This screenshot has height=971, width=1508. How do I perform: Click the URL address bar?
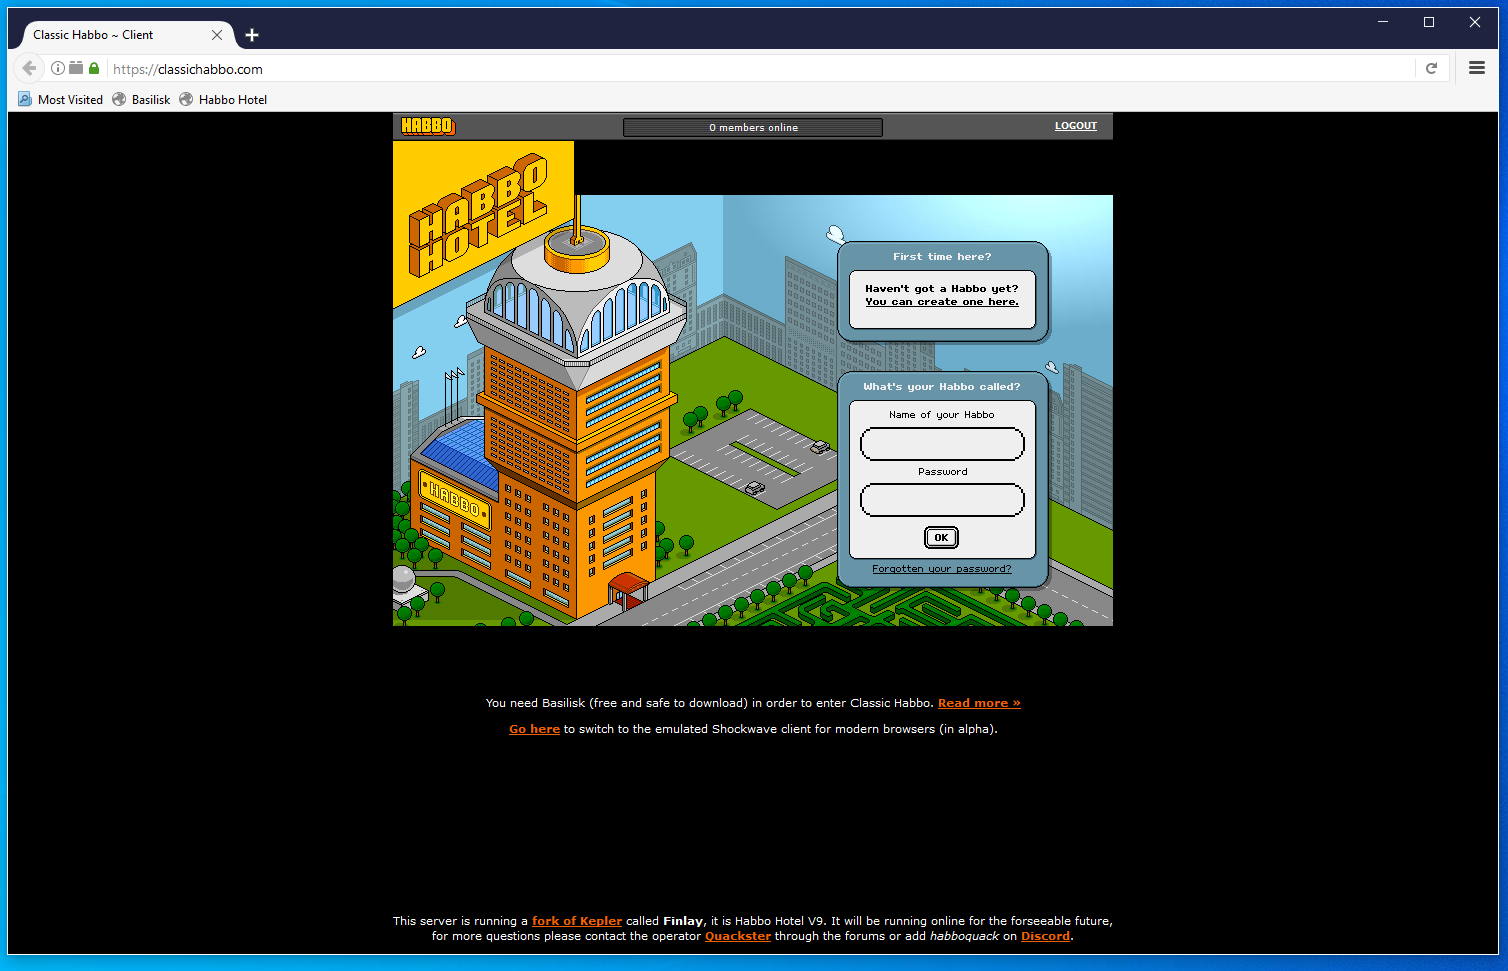760,69
